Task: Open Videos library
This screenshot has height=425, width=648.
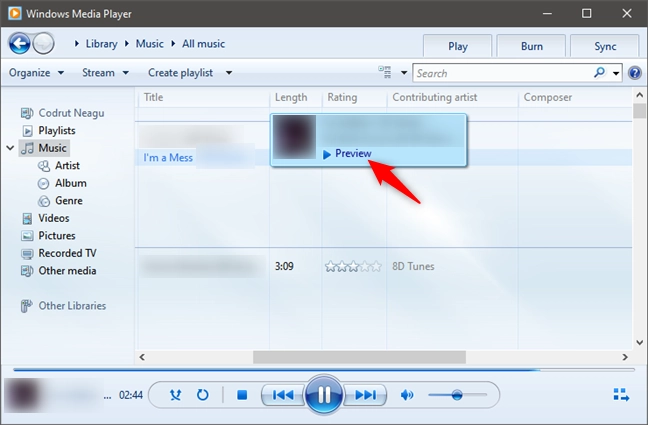Action: point(45,218)
